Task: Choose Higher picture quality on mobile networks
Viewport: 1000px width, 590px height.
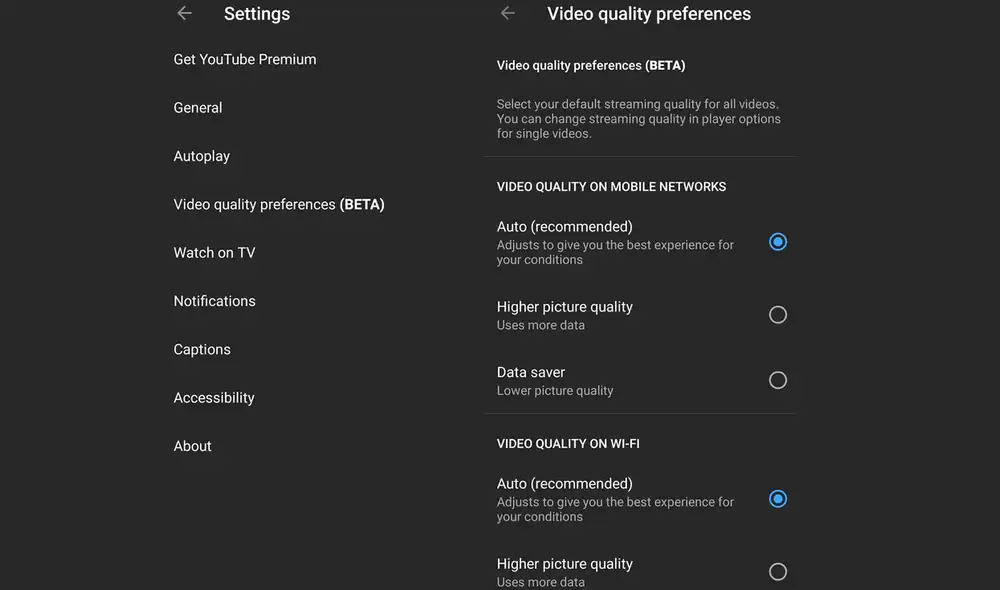Action: click(777, 314)
